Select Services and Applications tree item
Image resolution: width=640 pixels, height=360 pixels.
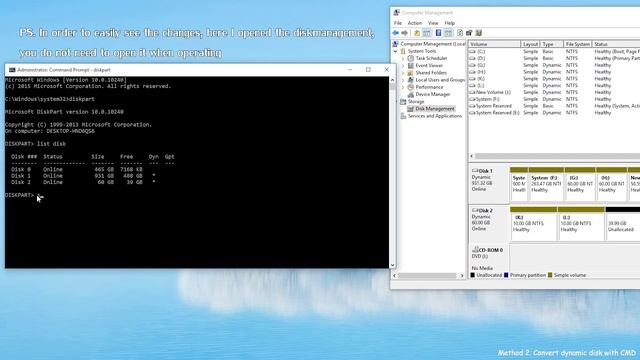[435, 116]
